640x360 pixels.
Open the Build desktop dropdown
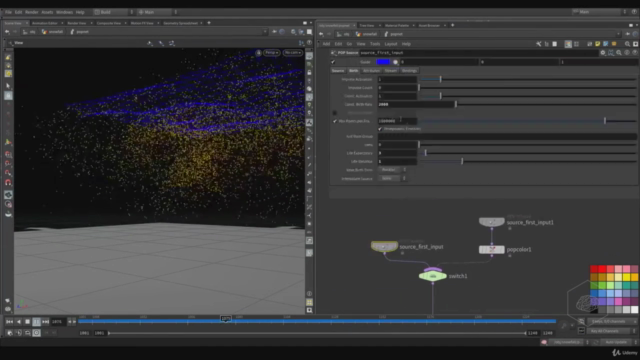[x=113, y=12]
